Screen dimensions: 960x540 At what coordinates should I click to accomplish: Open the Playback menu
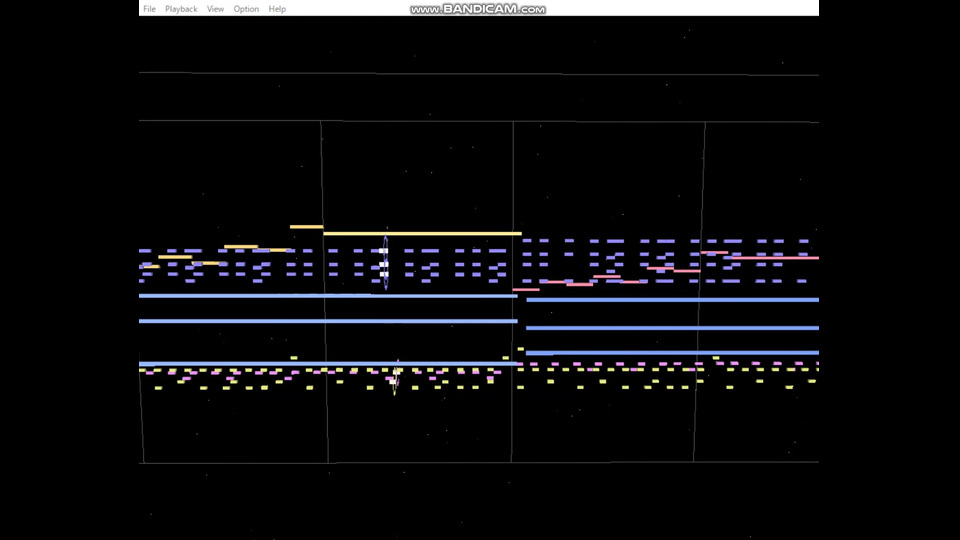click(181, 9)
